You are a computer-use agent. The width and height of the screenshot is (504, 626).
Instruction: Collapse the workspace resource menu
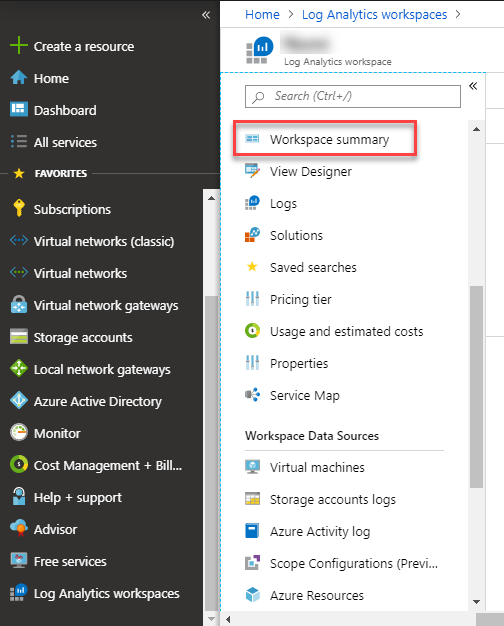pyautogui.click(x=473, y=86)
